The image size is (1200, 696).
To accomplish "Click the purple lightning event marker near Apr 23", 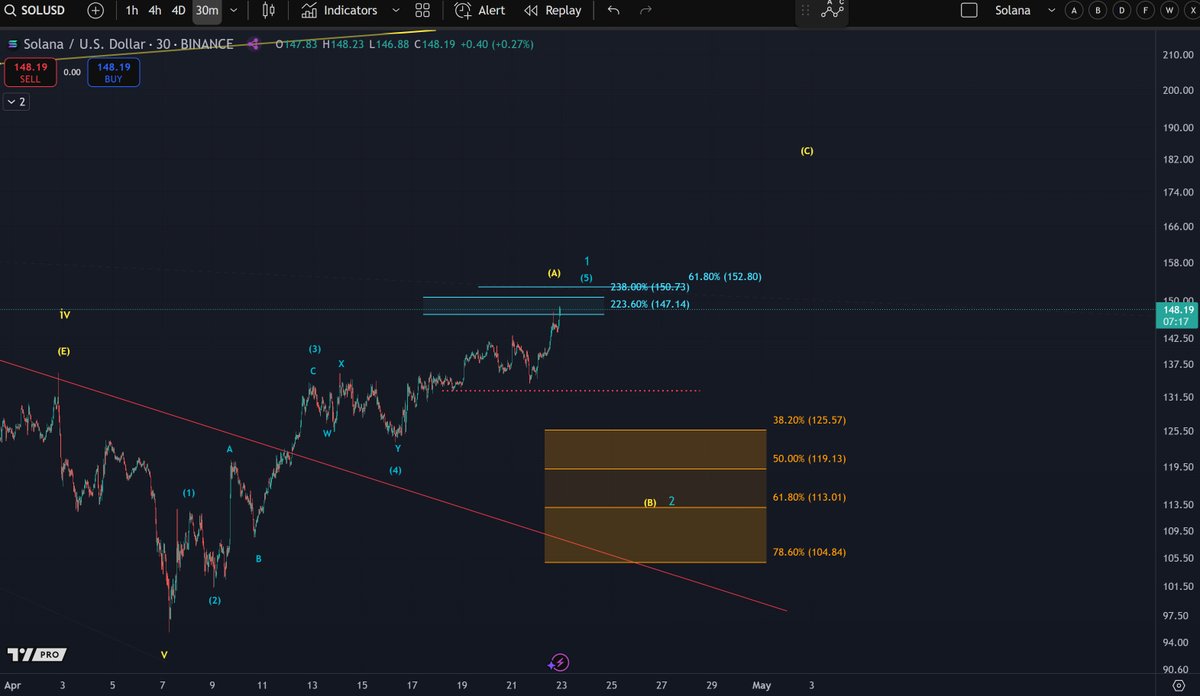I will point(559,661).
